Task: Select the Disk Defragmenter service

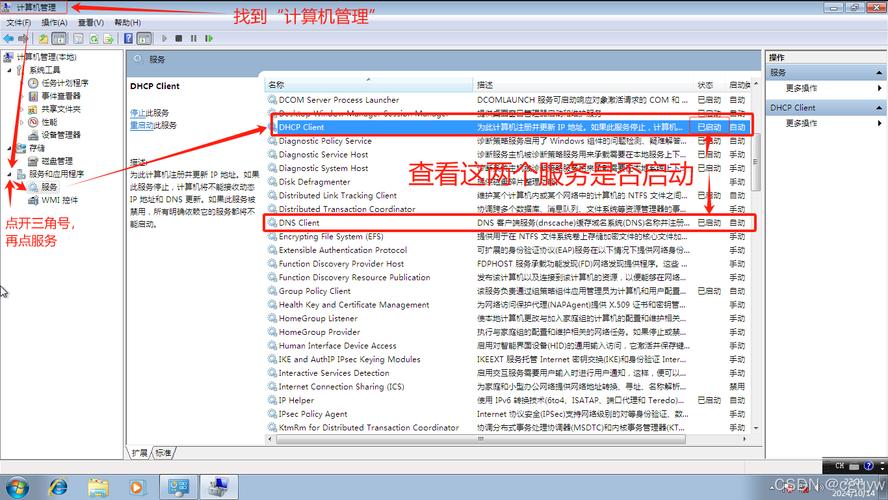Action: tap(509, 182)
